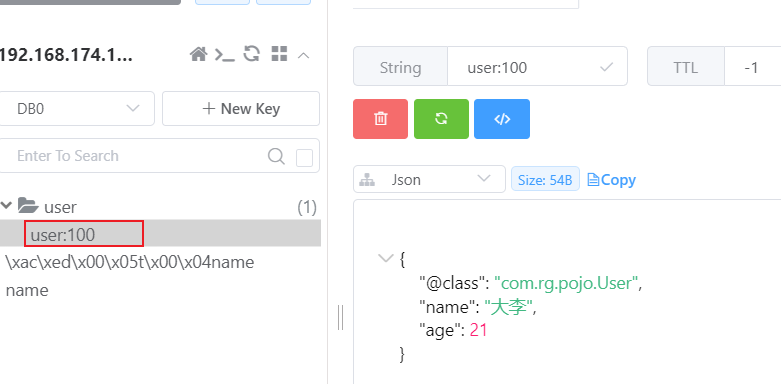Image resolution: width=781 pixels, height=384 pixels.
Task: Click the "com.rg.pojo.User" value
Action: coord(566,283)
